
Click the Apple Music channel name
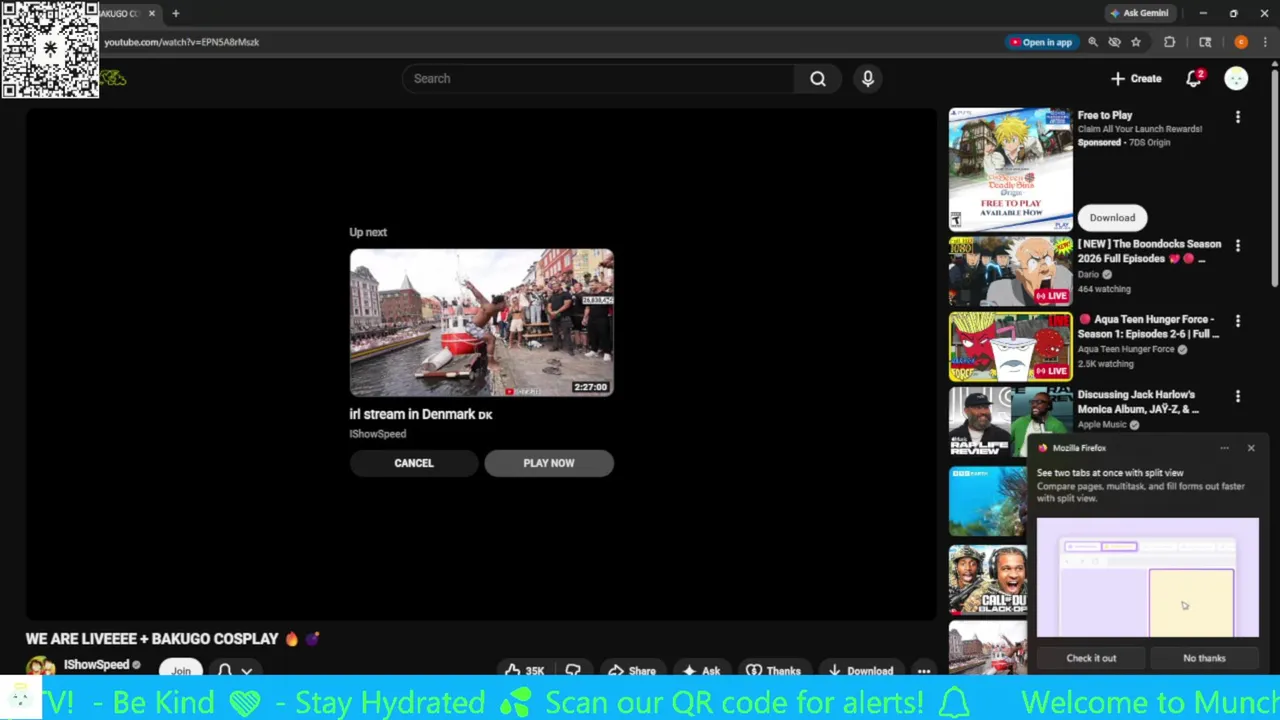click(1102, 425)
